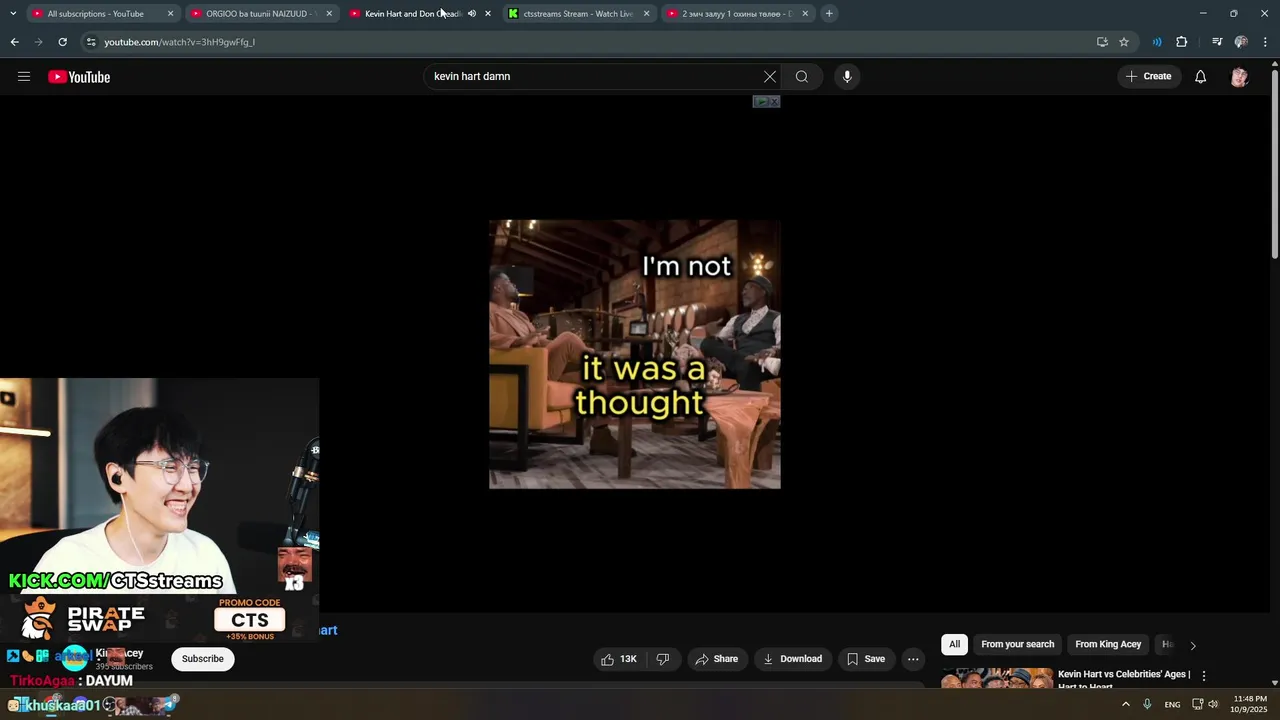Open the YouTube hamburger guide menu

click(x=24, y=77)
